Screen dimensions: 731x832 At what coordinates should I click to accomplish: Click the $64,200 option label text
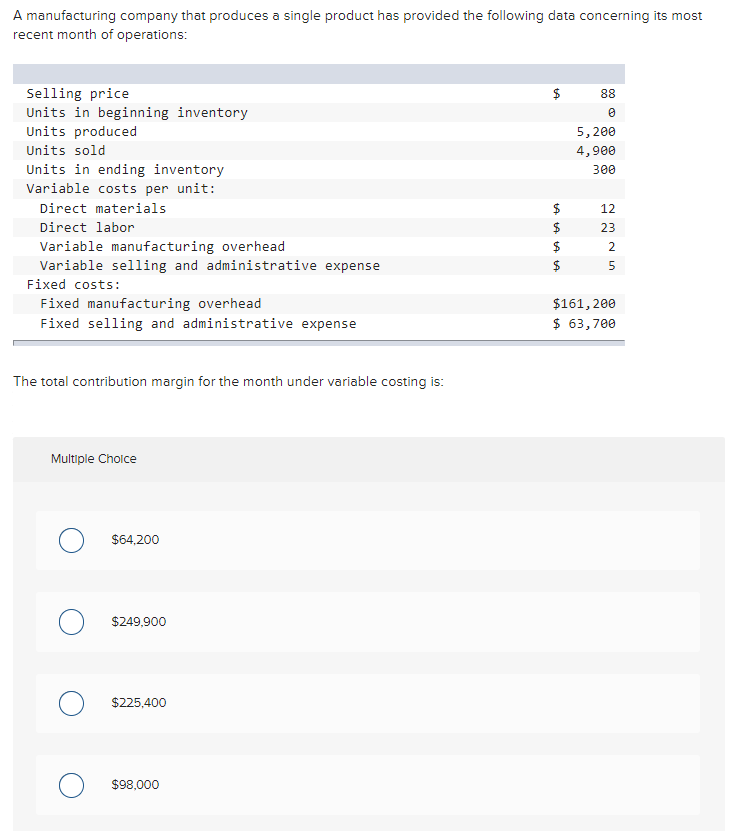(135, 540)
